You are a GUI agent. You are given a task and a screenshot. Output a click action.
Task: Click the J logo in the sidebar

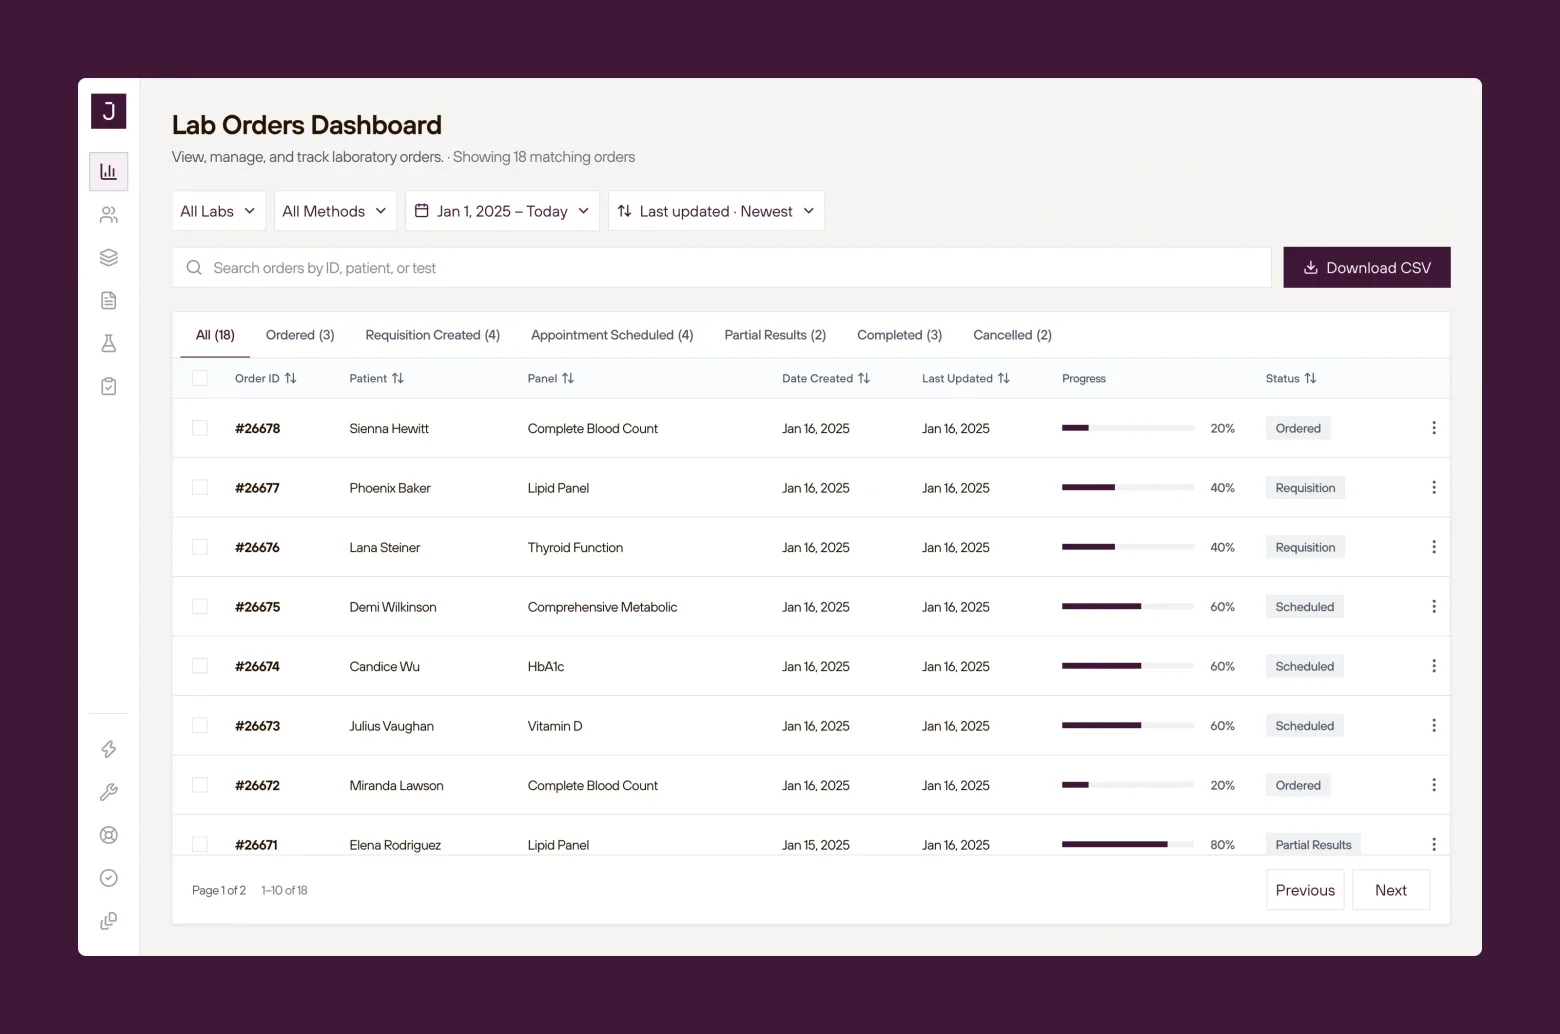point(109,111)
